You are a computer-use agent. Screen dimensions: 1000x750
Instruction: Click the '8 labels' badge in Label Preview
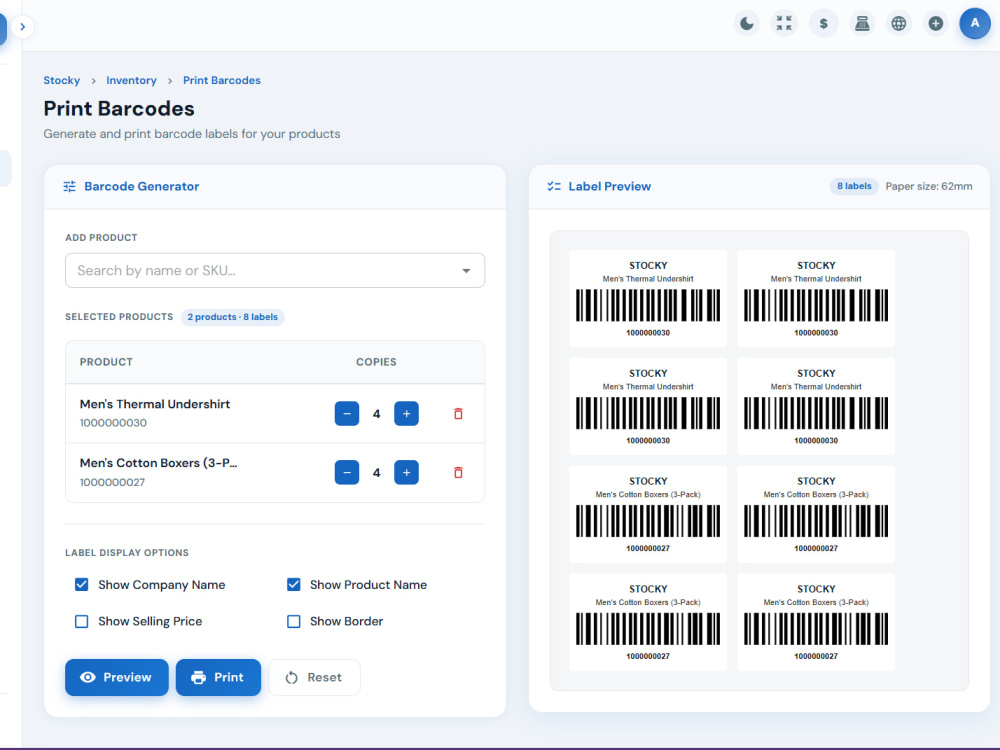[x=854, y=186]
